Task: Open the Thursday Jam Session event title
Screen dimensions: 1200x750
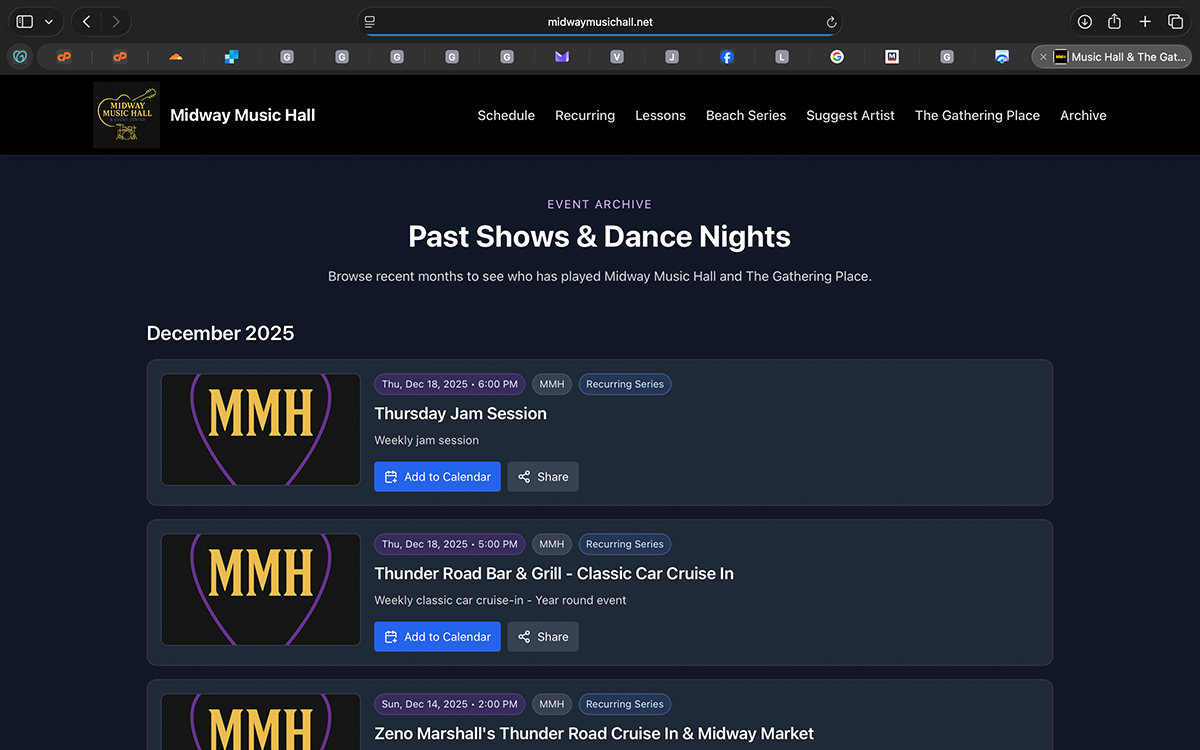Action: coord(460,413)
